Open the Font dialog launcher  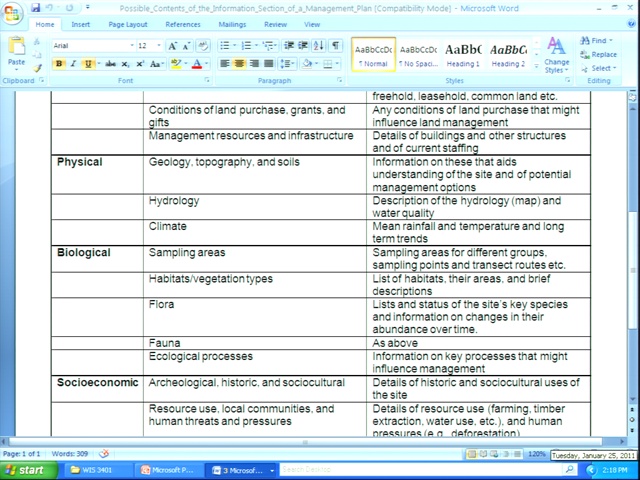click(207, 80)
